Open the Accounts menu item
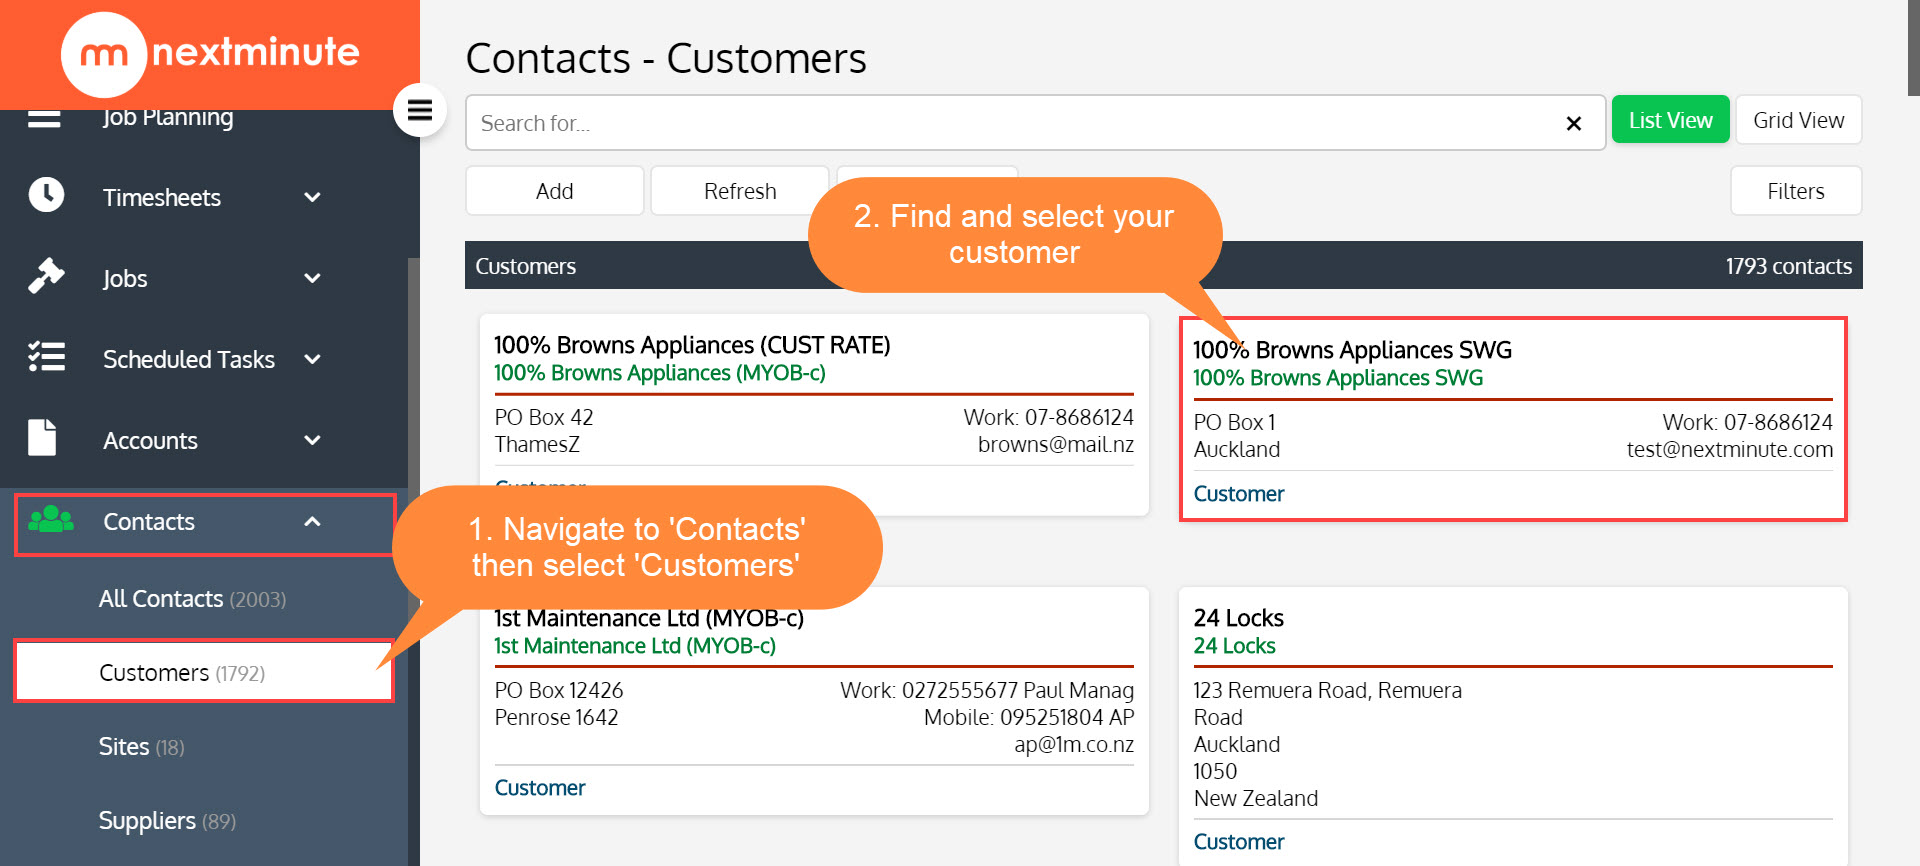 coord(151,440)
